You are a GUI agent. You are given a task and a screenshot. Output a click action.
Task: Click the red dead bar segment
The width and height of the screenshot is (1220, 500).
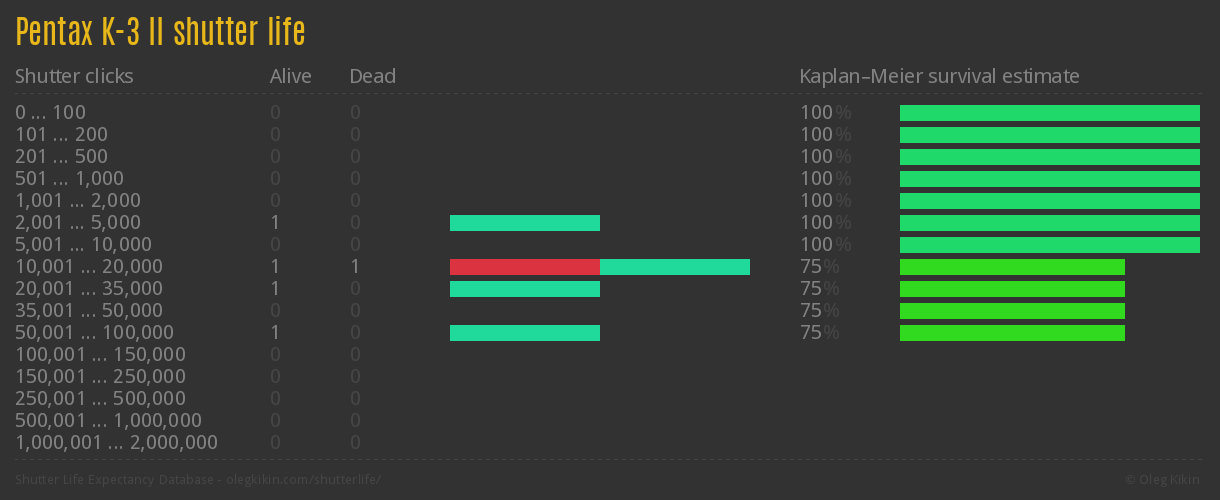[524, 267]
